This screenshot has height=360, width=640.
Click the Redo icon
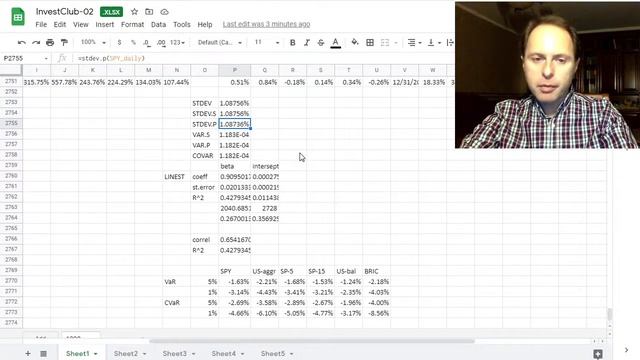pos(36,42)
